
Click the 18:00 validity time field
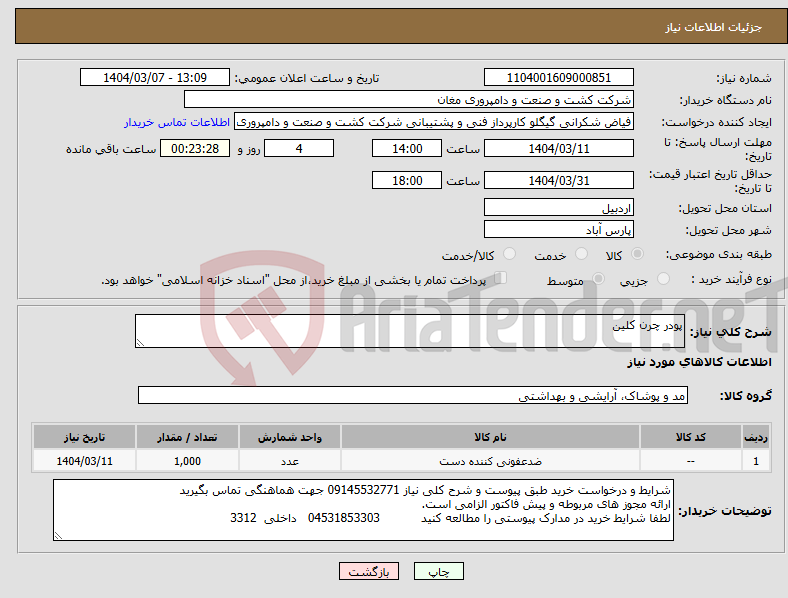pos(407,180)
